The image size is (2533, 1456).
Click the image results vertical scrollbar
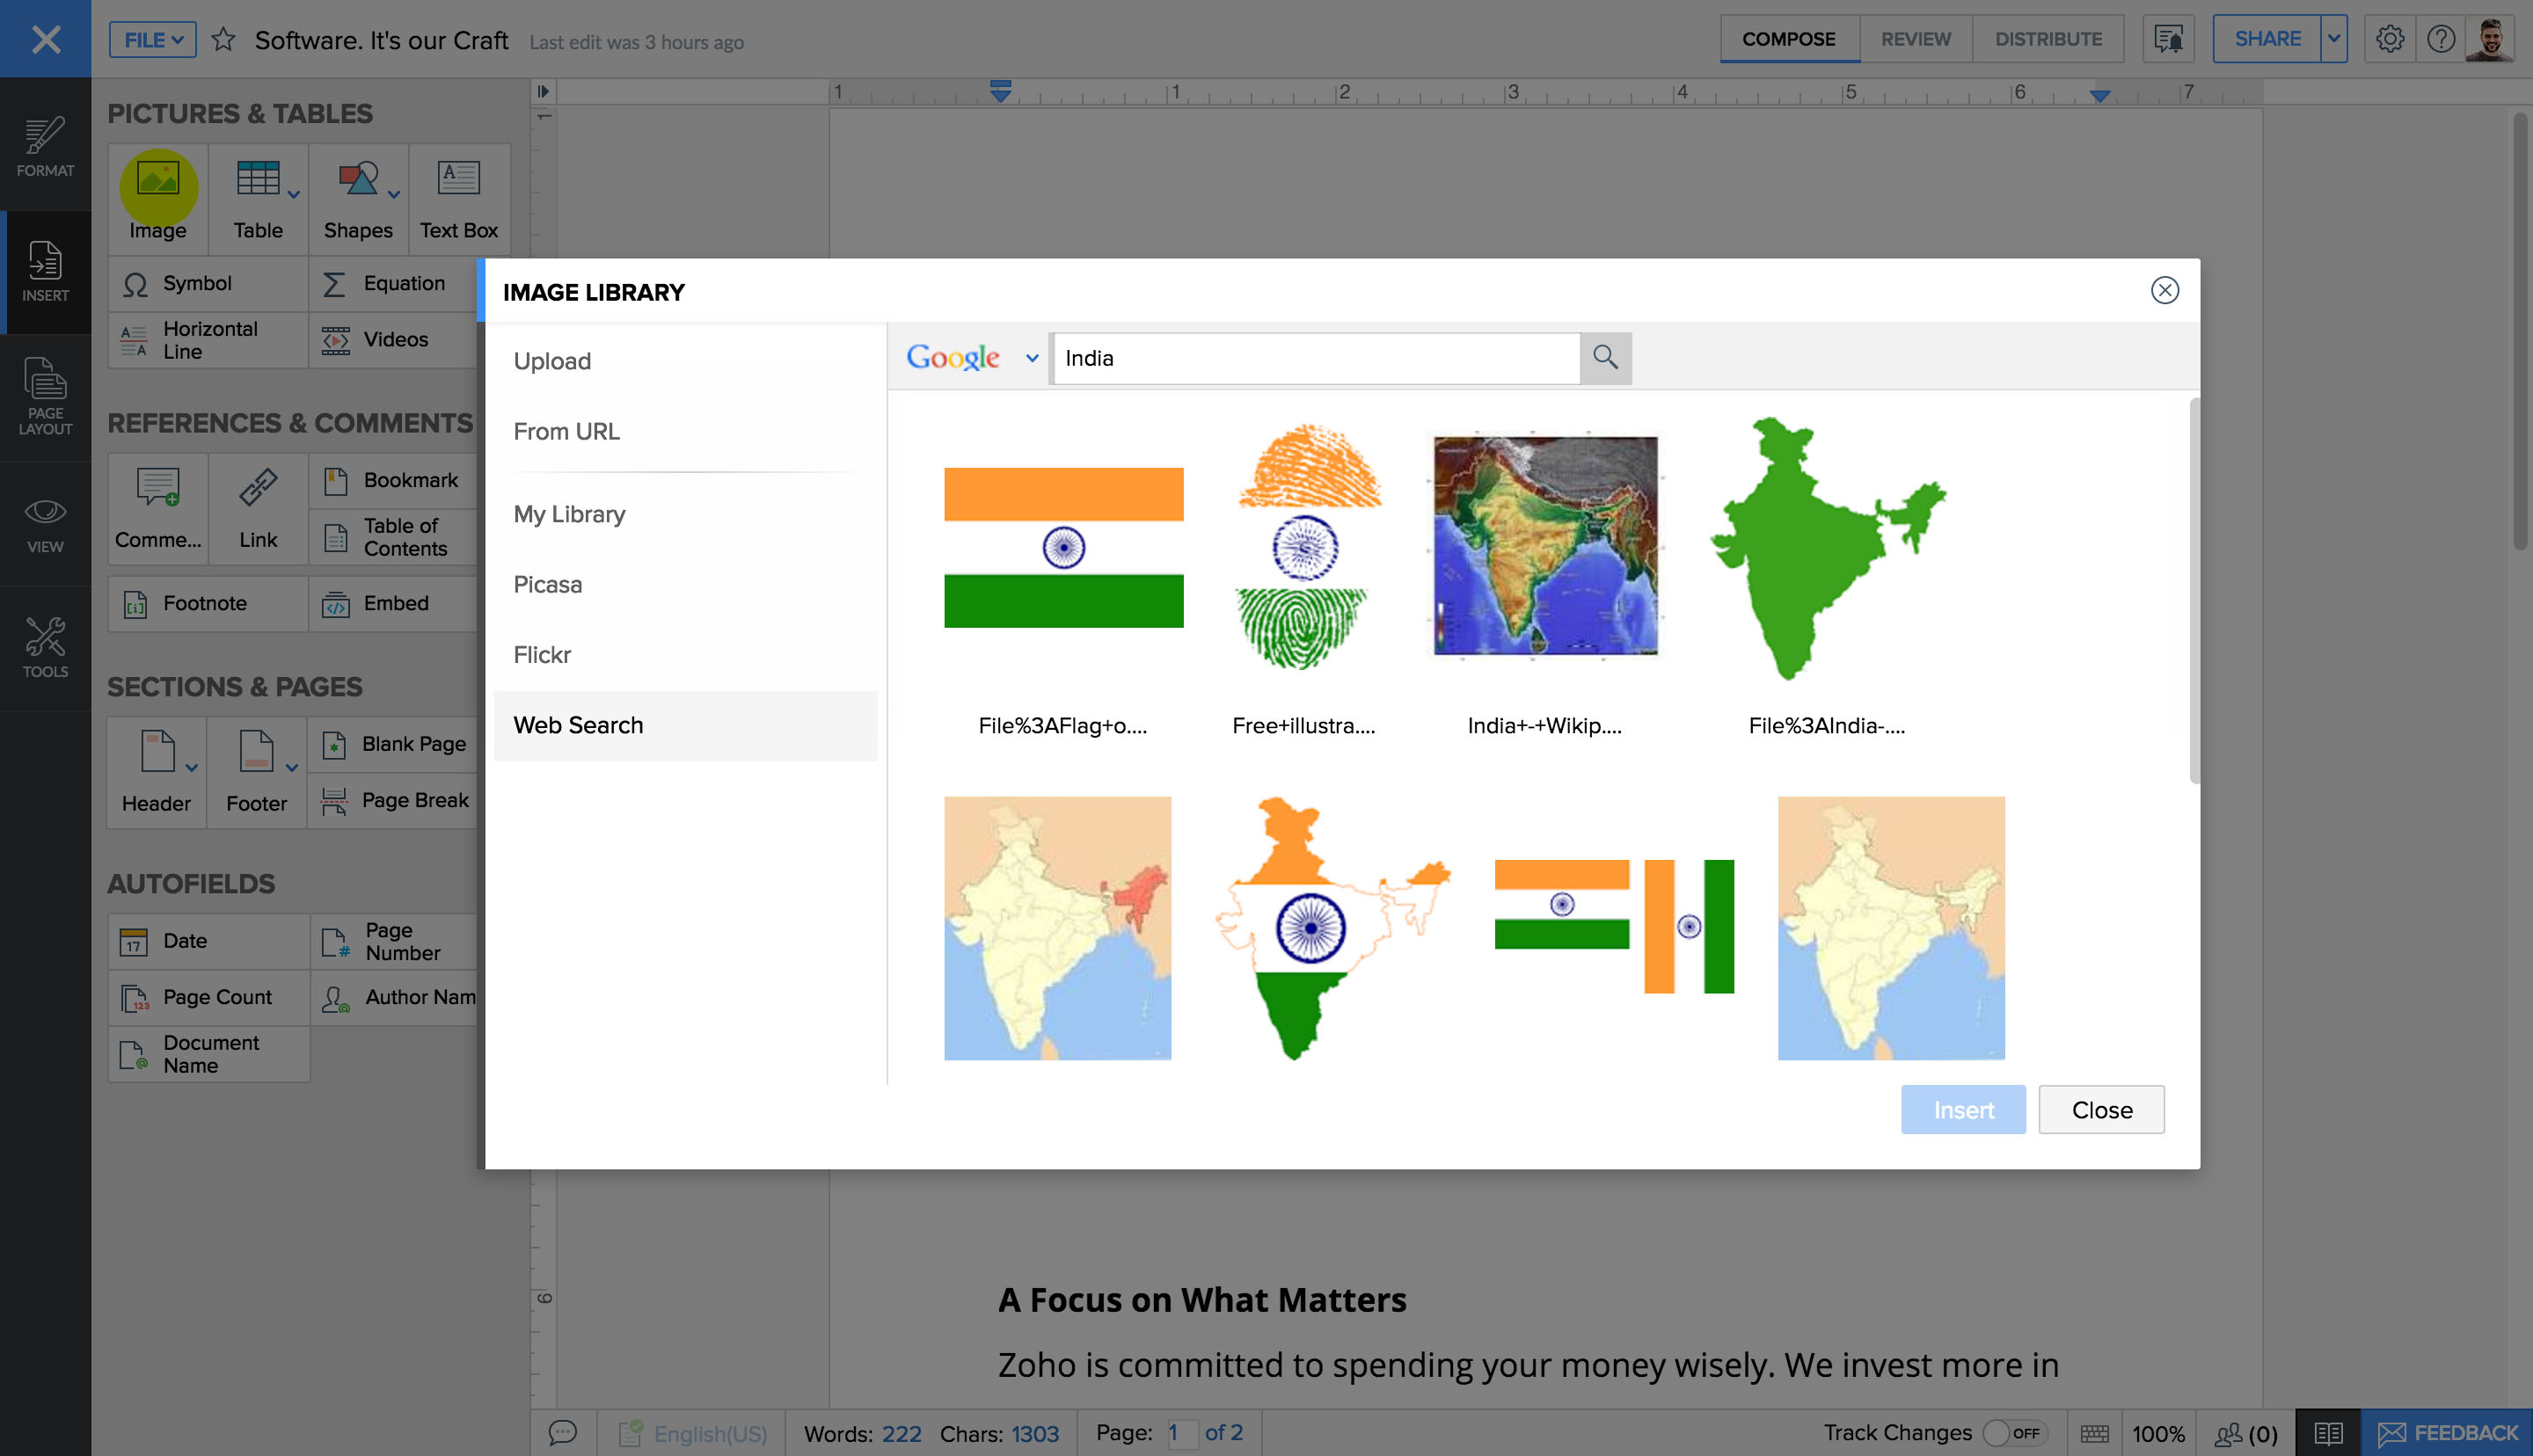(x=2194, y=590)
